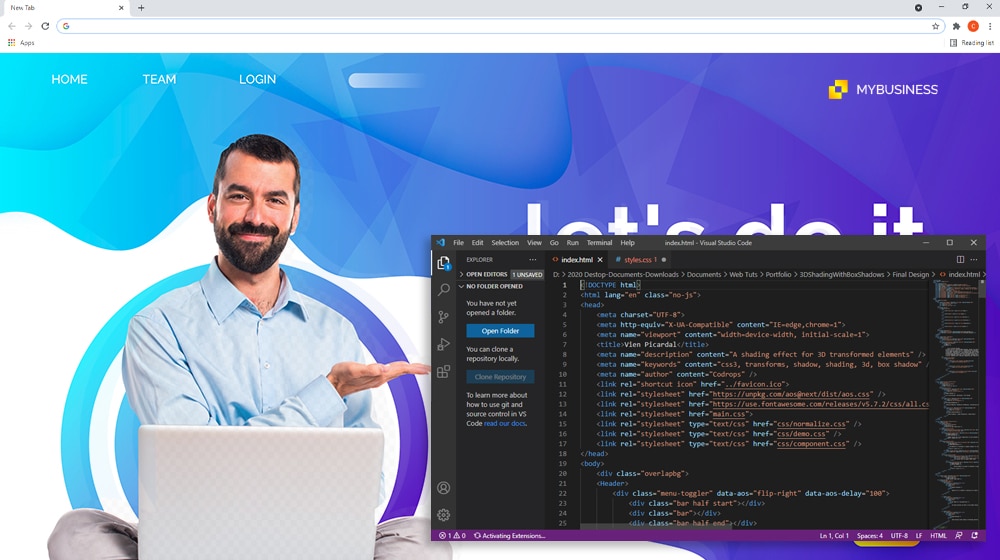Click the '1 UNSAVED' badge in Open Editors
This screenshot has height=560, width=1000.
coord(527,274)
